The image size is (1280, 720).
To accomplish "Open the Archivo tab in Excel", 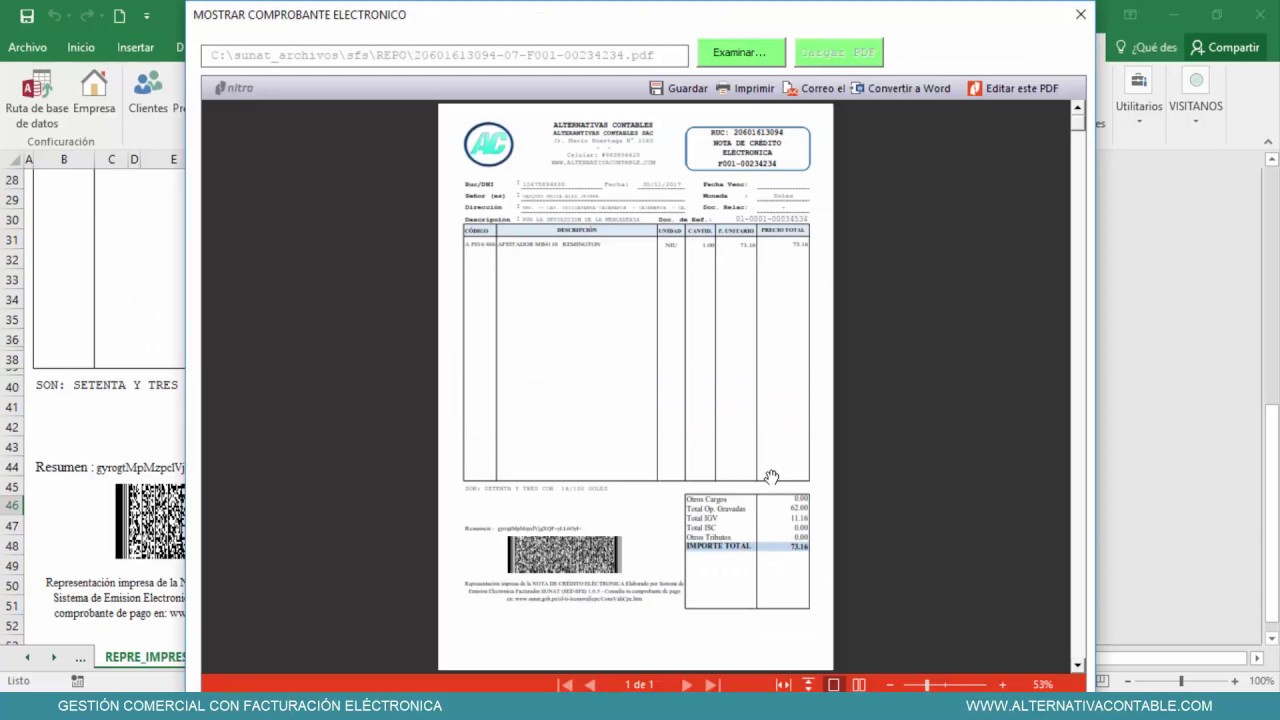I will click(27, 47).
